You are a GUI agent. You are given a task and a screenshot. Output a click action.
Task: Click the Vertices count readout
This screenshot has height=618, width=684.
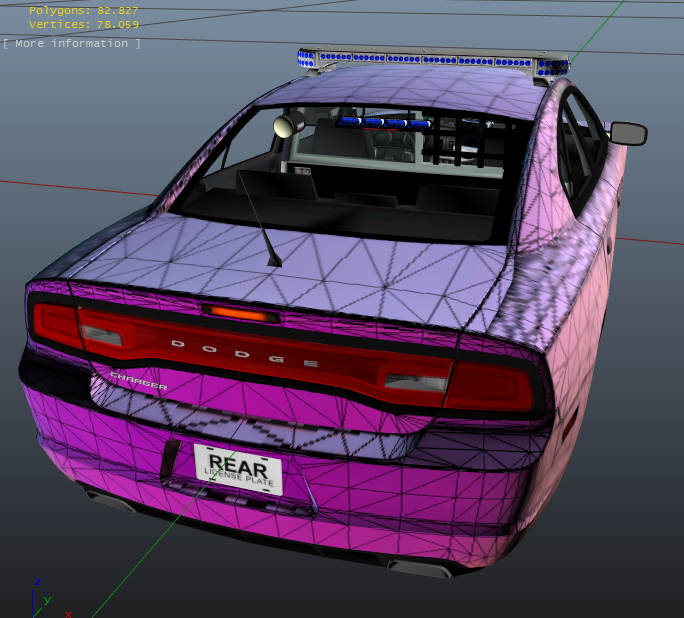tap(84, 24)
